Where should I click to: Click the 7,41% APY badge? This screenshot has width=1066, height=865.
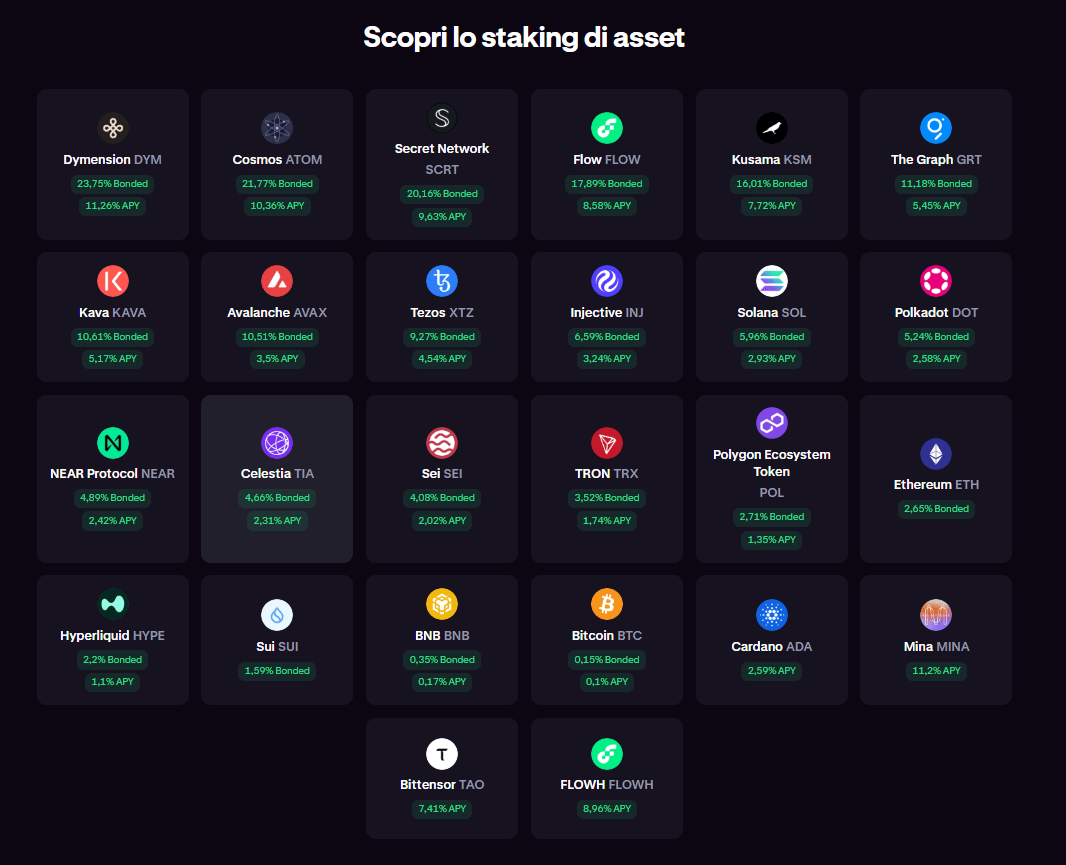point(442,809)
